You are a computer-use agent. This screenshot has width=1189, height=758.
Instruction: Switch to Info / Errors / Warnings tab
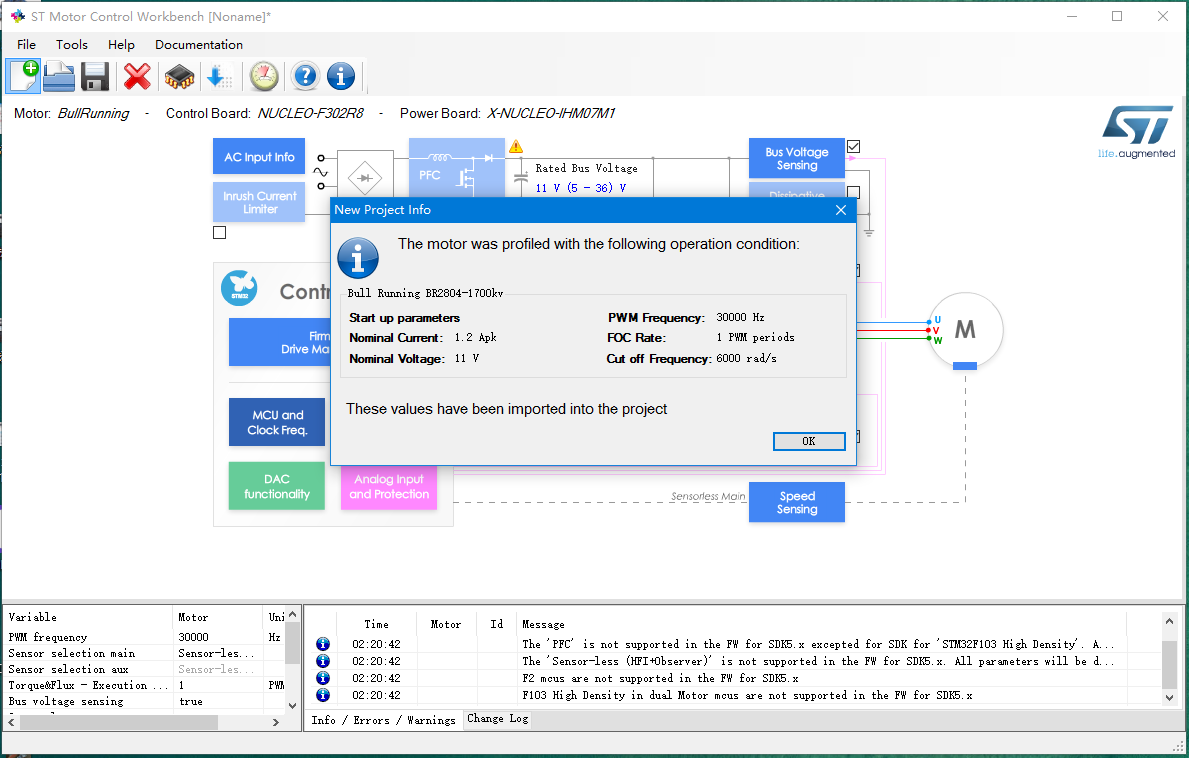click(x=383, y=720)
